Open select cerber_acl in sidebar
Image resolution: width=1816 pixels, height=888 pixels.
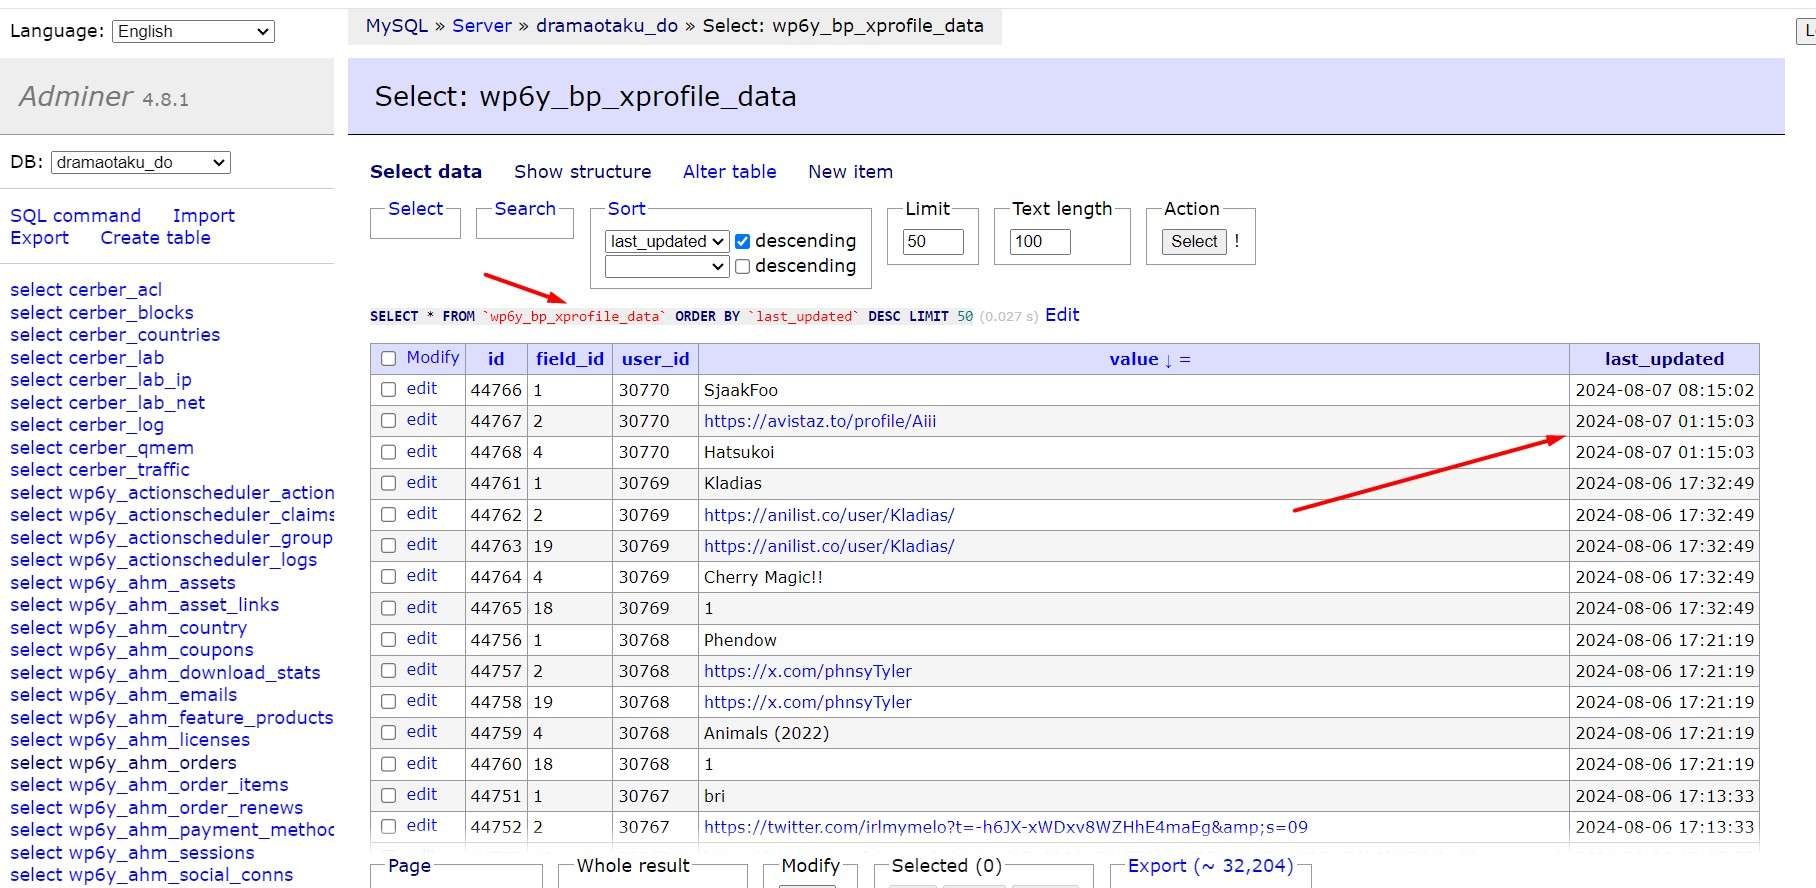(x=86, y=290)
